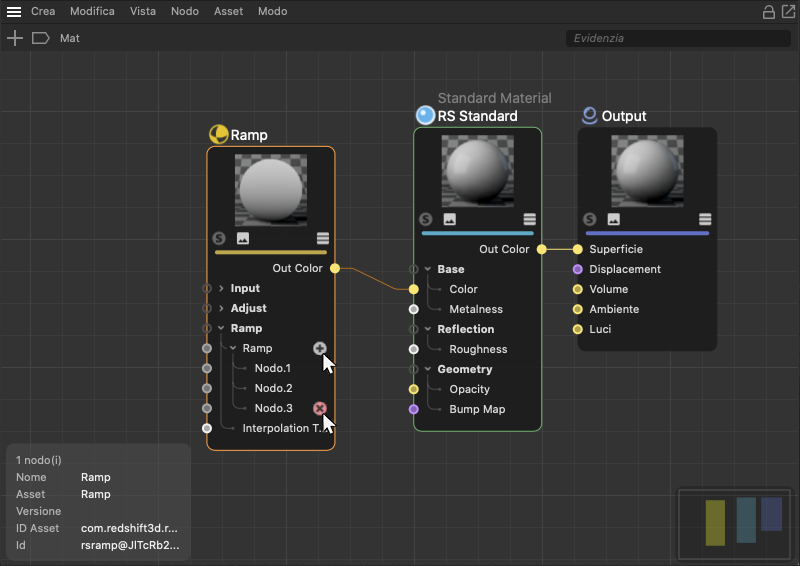Open the Modo menu

tap(272, 11)
